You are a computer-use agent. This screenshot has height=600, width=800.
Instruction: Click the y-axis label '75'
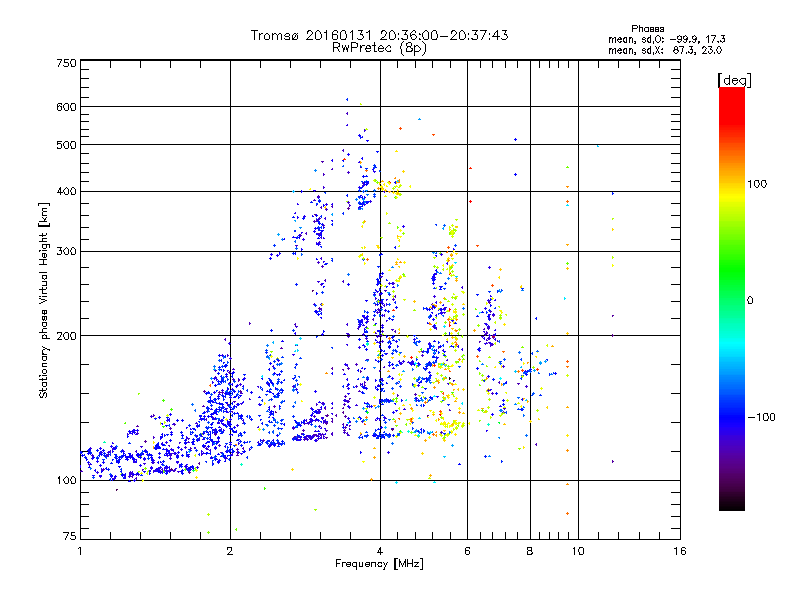[x=70, y=536]
